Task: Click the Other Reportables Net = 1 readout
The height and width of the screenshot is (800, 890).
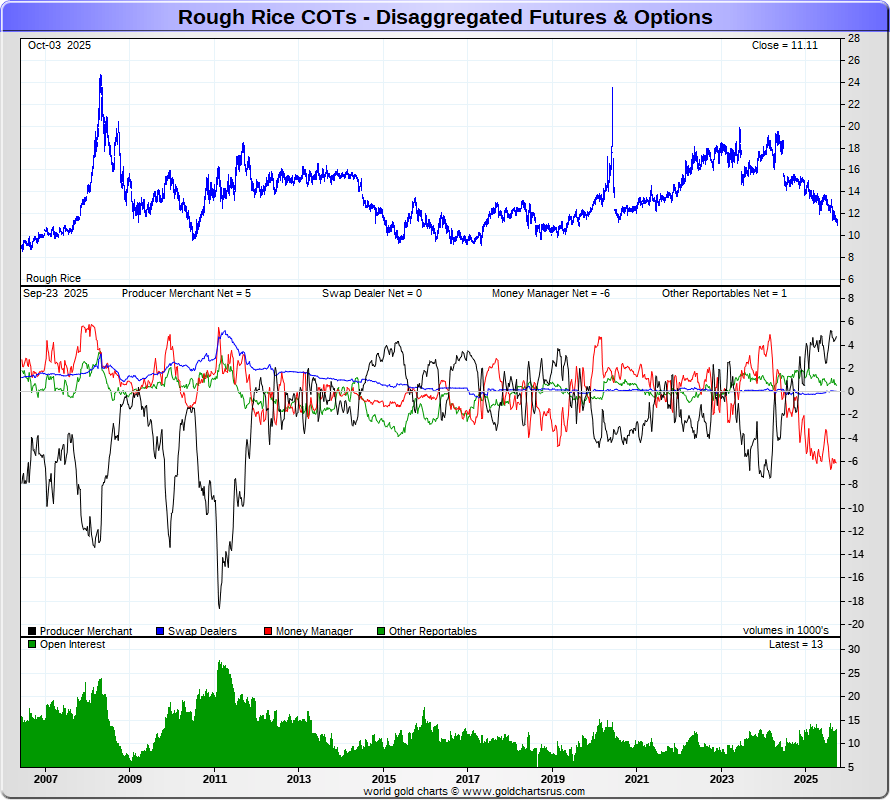Action: point(724,294)
